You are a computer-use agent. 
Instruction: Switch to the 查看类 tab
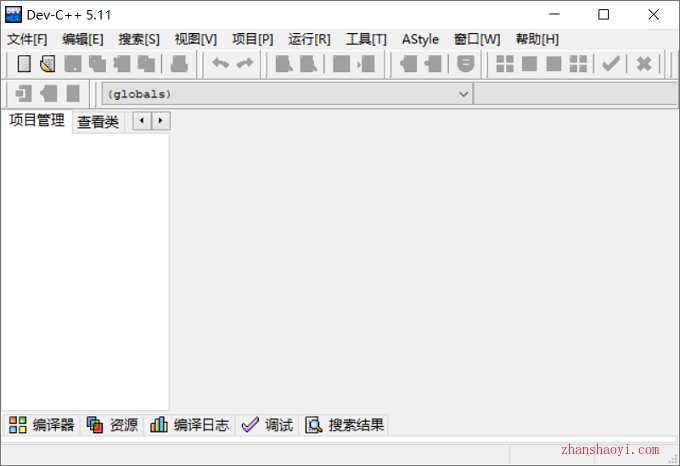[x=98, y=122]
